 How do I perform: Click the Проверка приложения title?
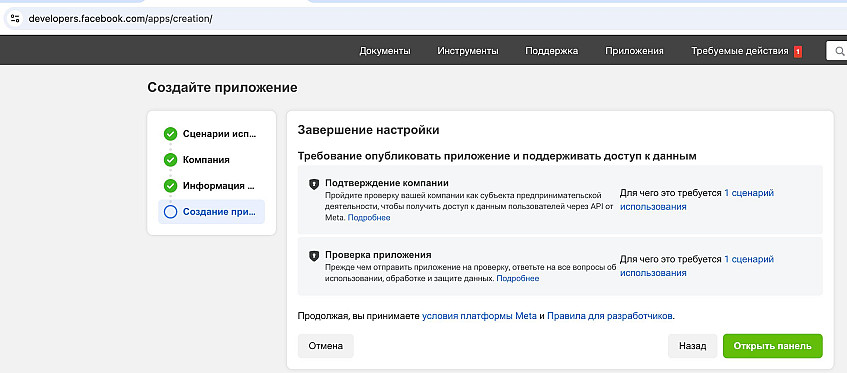click(x=378, y=254)
